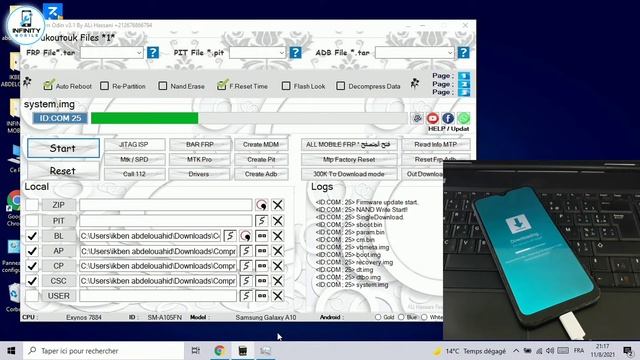Screen dimensions: 640x360
Task: Click the glasses icon in the AP row
Action: (x=262, y=251)
